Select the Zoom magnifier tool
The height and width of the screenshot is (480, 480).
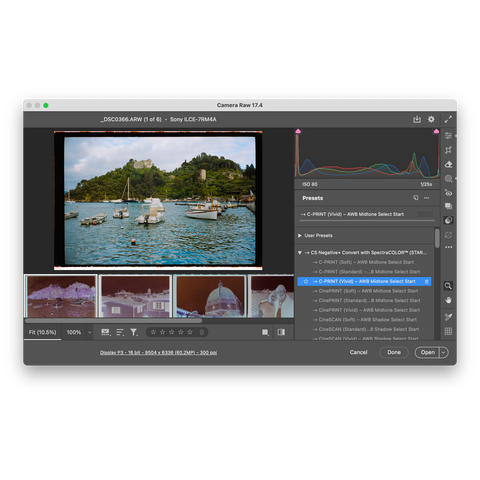(x=448, y=286)
